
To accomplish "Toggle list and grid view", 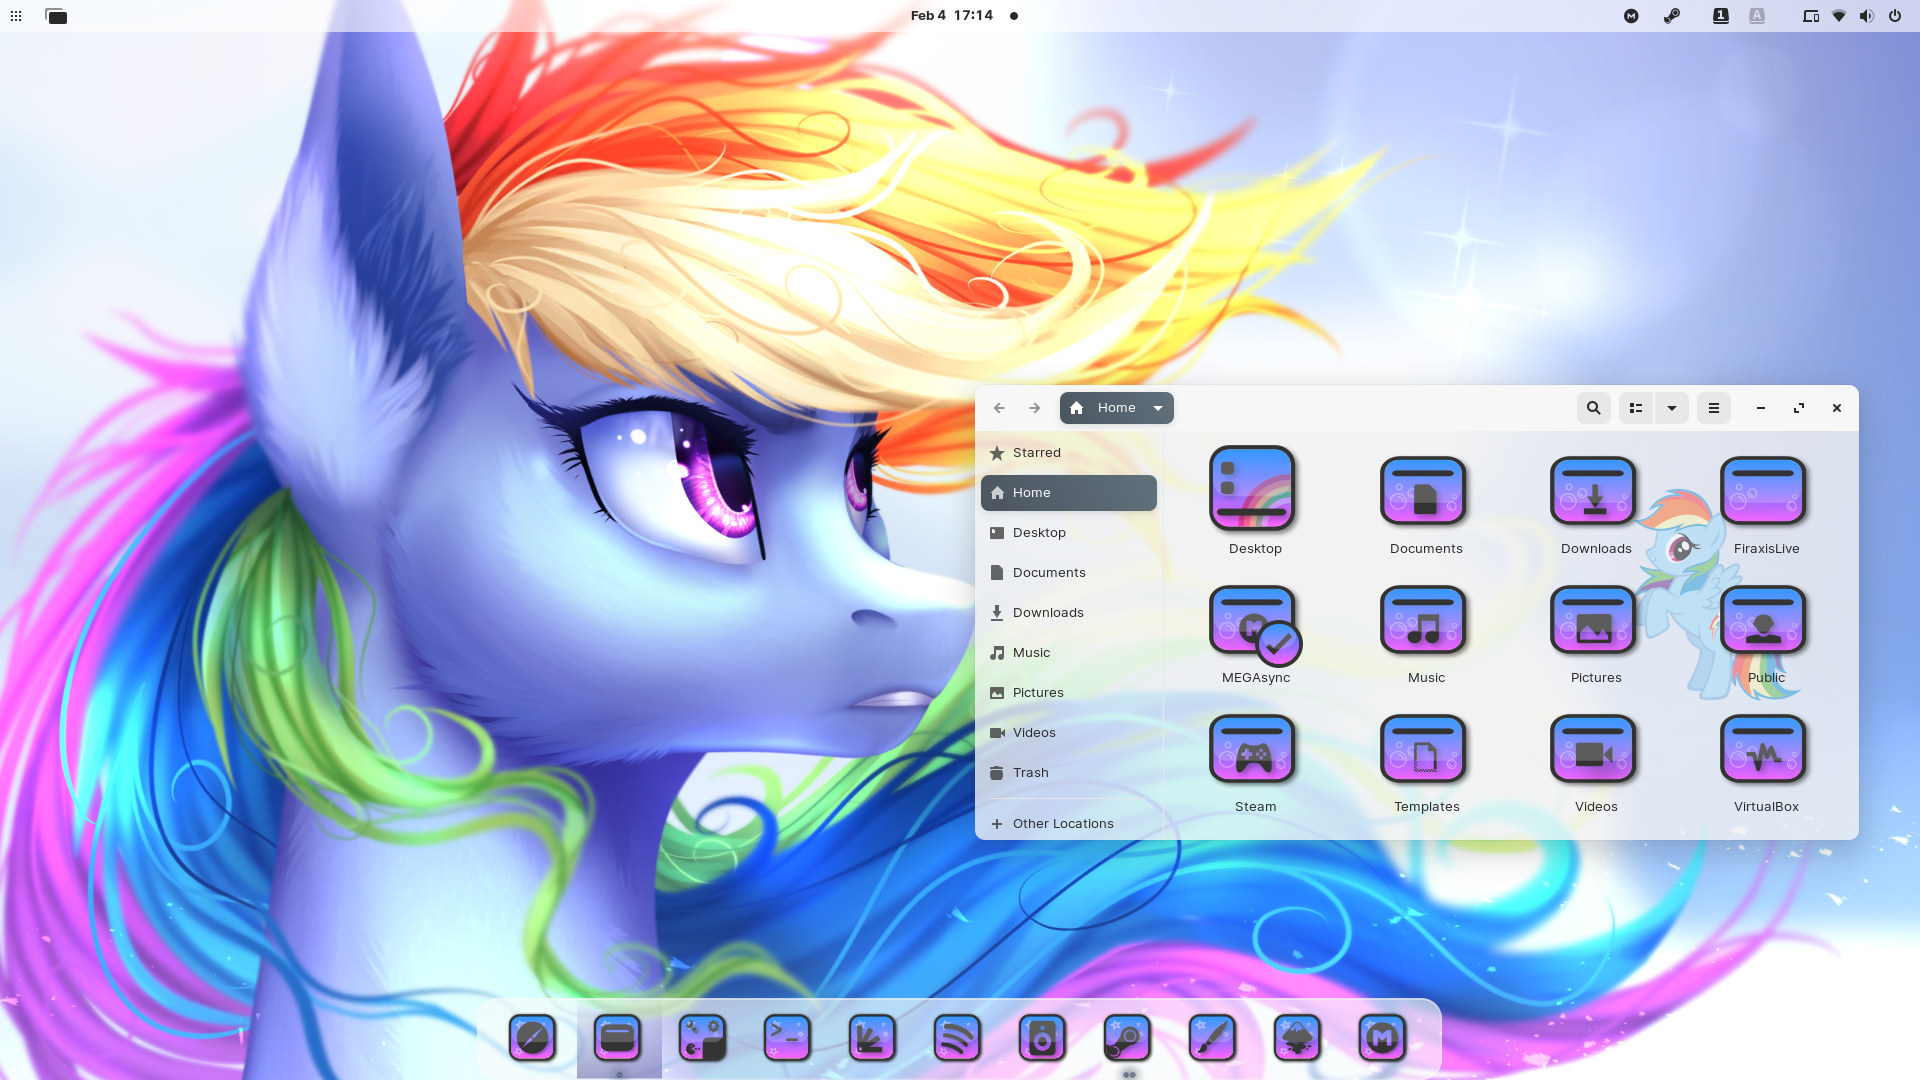I will tap(1636, 408).
